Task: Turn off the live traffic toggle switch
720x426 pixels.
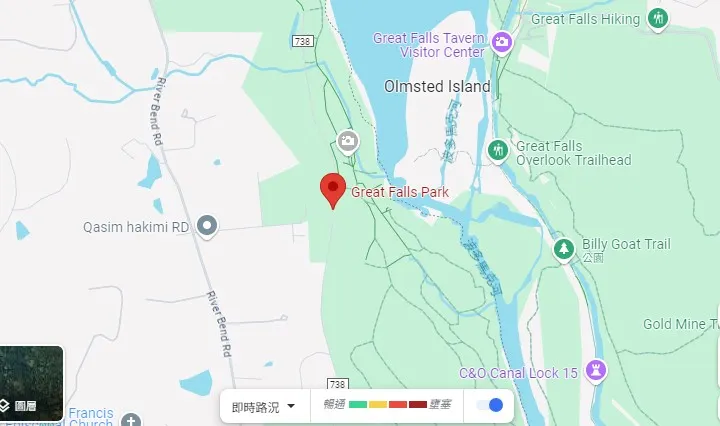Action: (x=489, y=405)
